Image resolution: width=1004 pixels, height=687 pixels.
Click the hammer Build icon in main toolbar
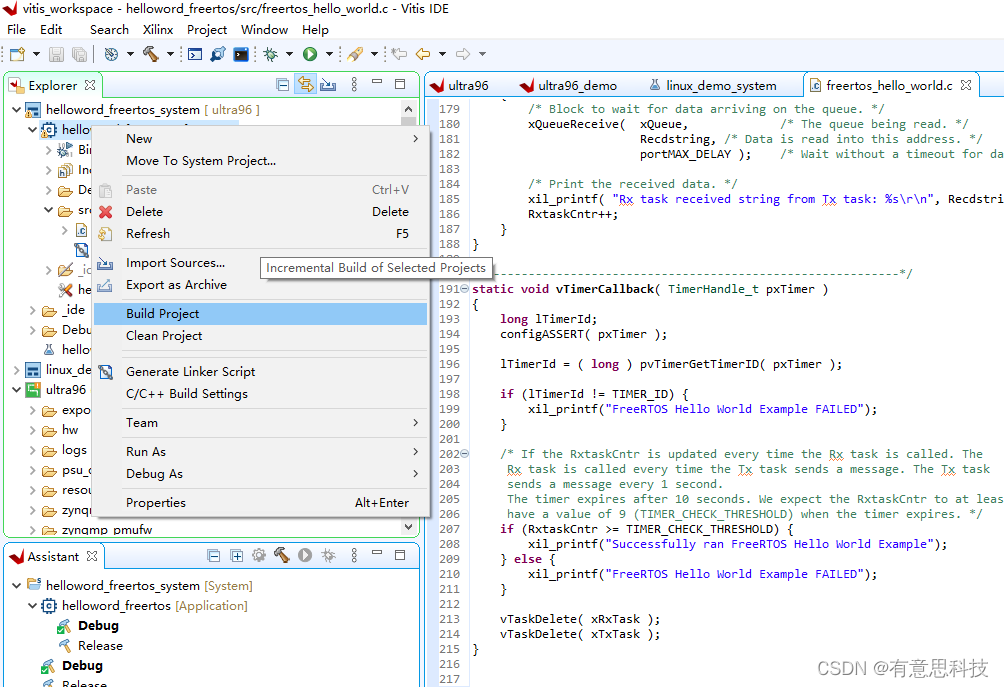click(x=151, y=54)
